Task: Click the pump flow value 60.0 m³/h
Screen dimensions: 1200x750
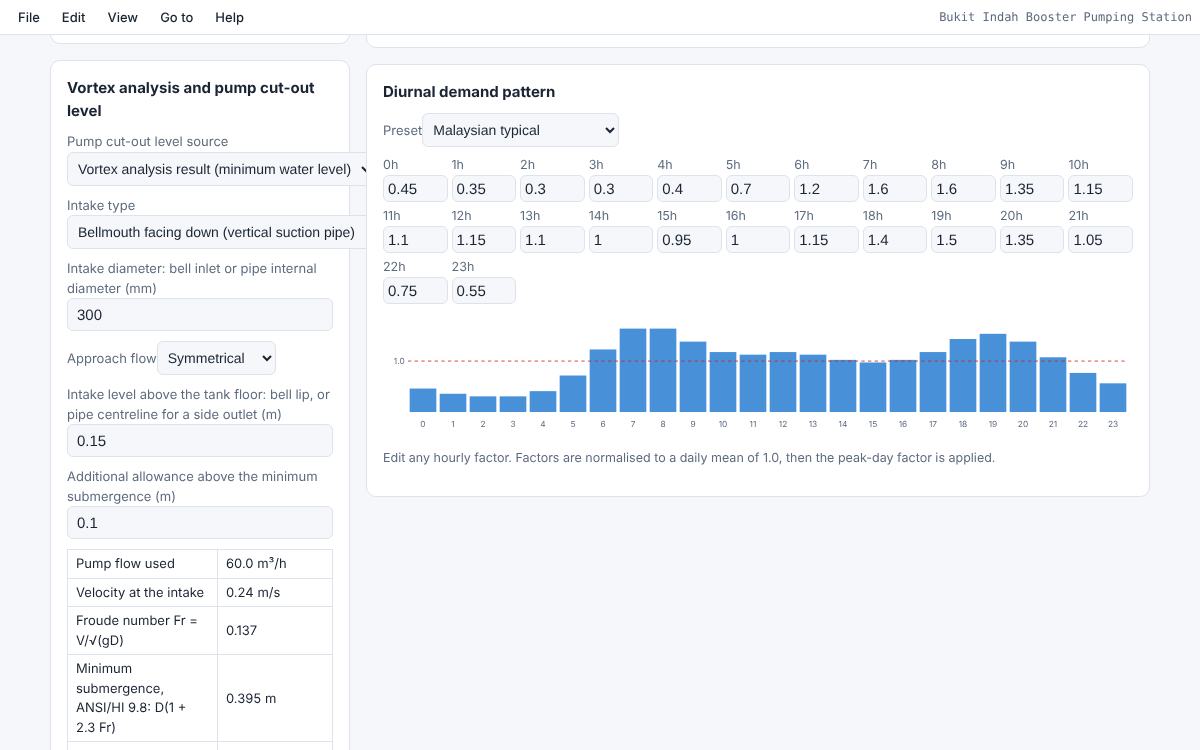Action: [256, 563]
